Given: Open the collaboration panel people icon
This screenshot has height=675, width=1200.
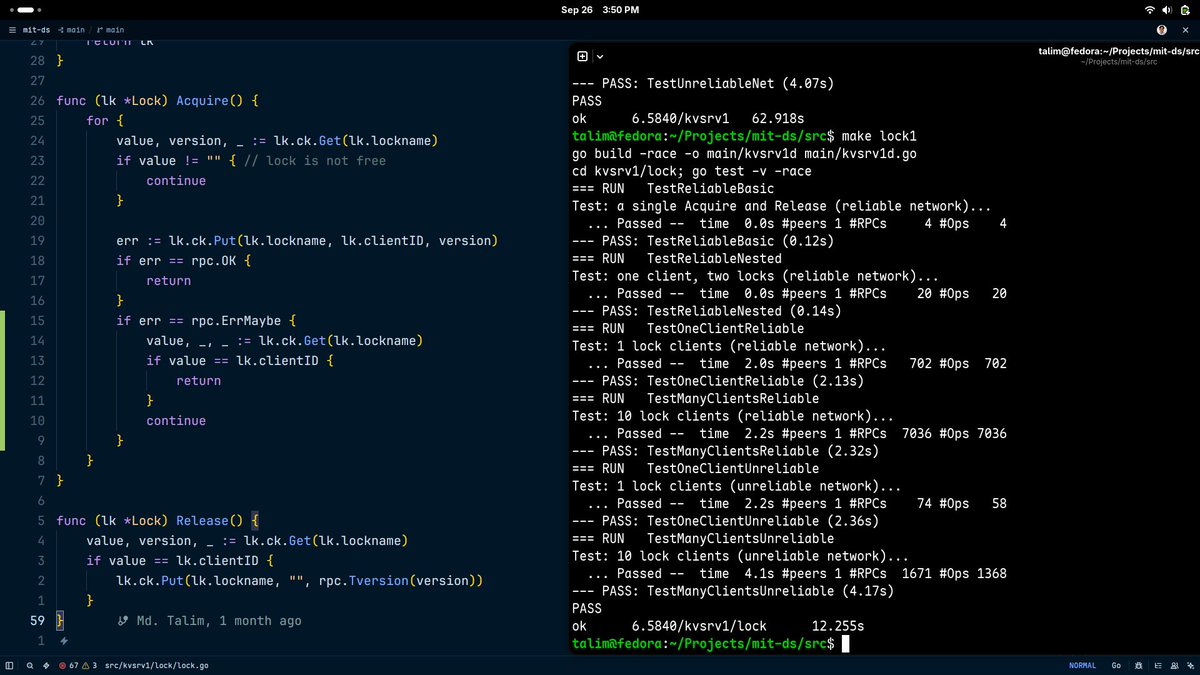Looking at the screenshot, I should click(1174, 666).
